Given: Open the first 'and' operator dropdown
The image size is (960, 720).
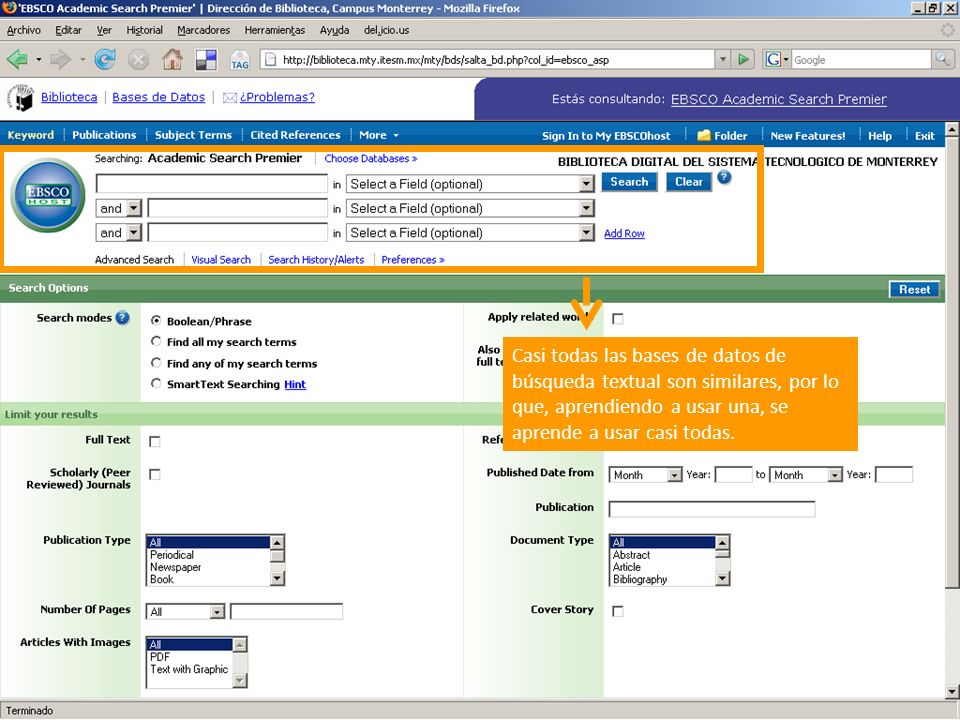Looking at the screenshot, I should (119, 208).
